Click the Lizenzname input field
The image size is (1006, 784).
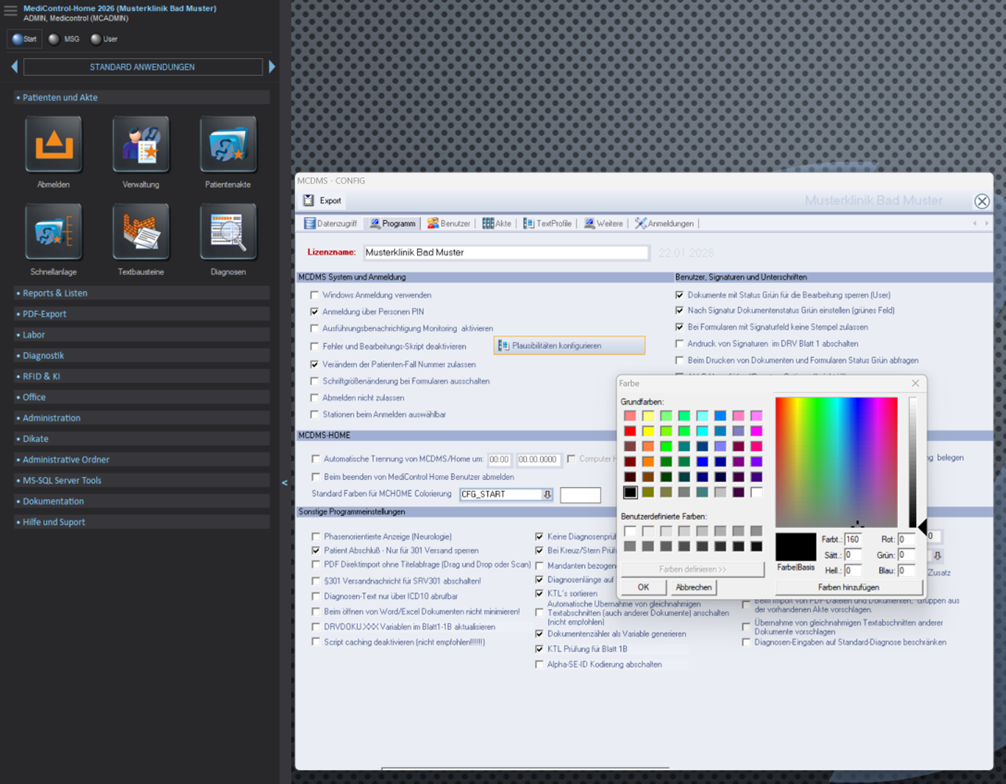[x=505, y=253]
